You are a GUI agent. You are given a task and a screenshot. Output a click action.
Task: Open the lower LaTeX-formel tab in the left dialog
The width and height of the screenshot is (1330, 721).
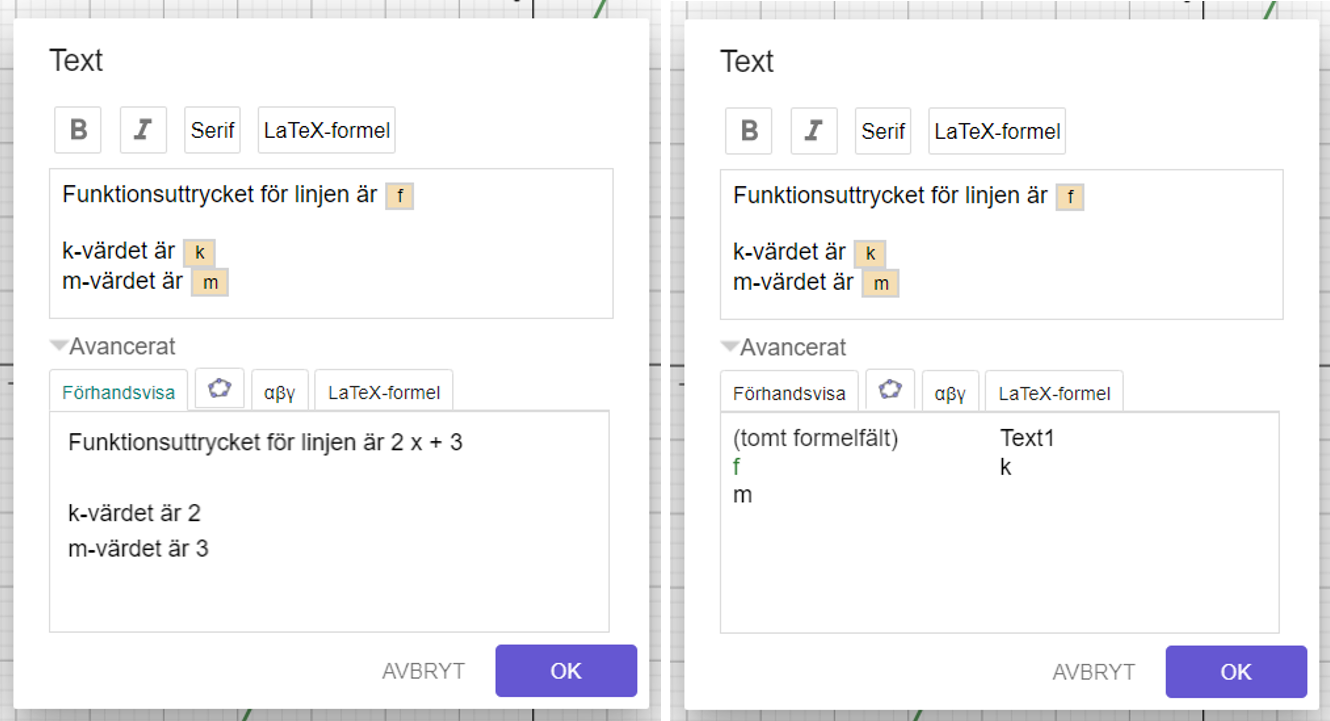[x=384, y=392]
